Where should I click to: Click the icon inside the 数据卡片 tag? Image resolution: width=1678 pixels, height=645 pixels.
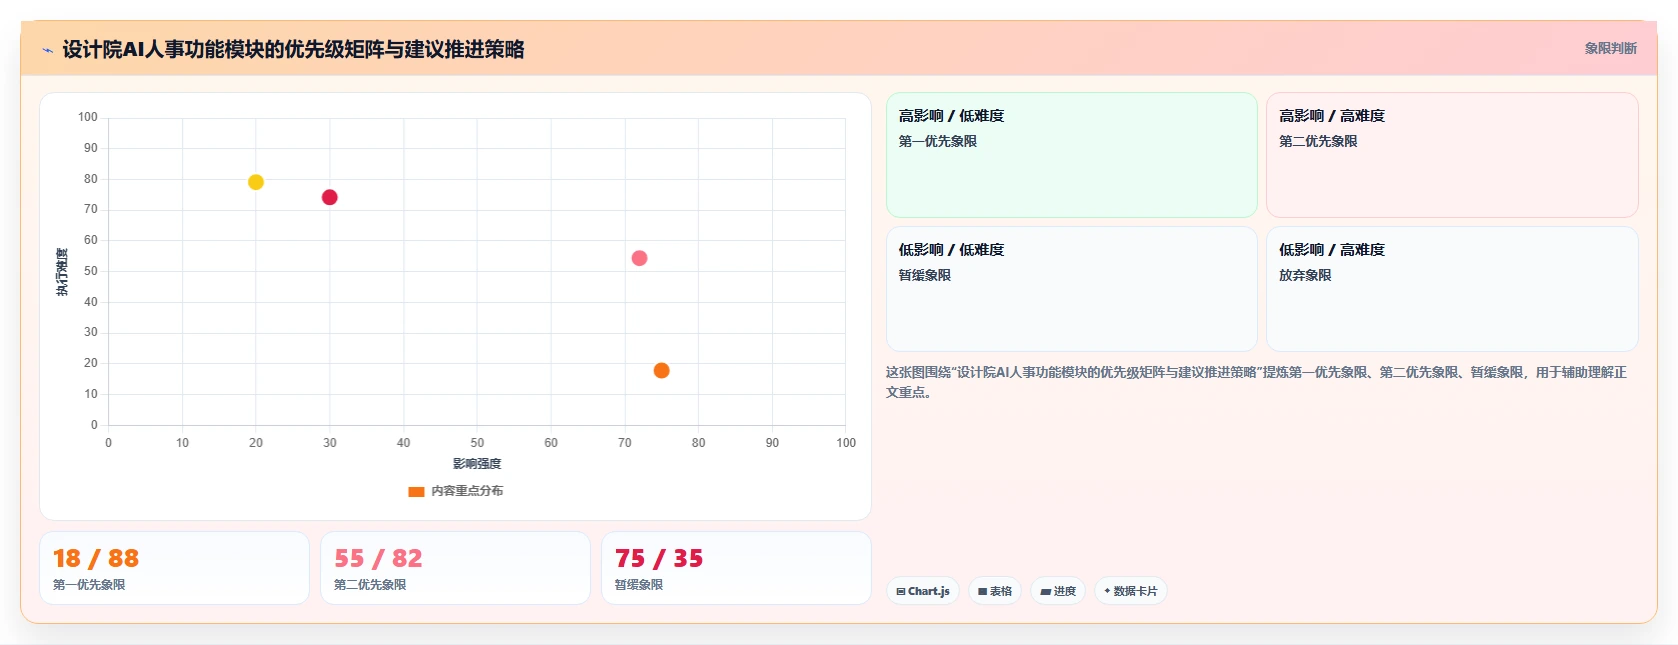[x=1107, y=591]
